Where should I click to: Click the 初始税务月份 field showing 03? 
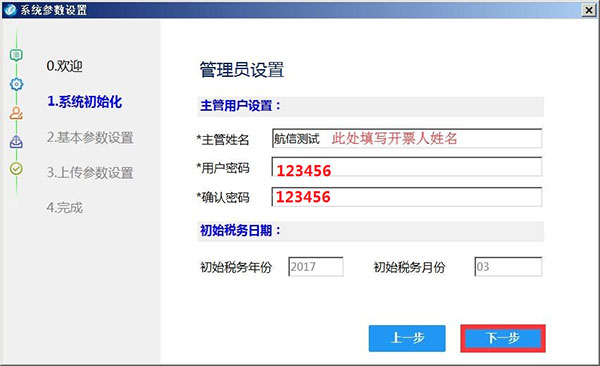click(508, 266)
